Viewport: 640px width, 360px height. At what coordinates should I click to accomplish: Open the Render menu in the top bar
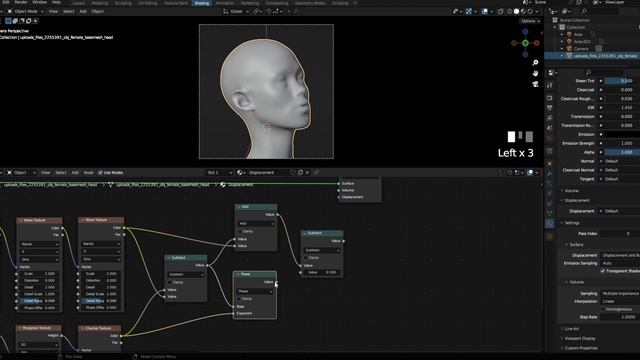[21, 2]
